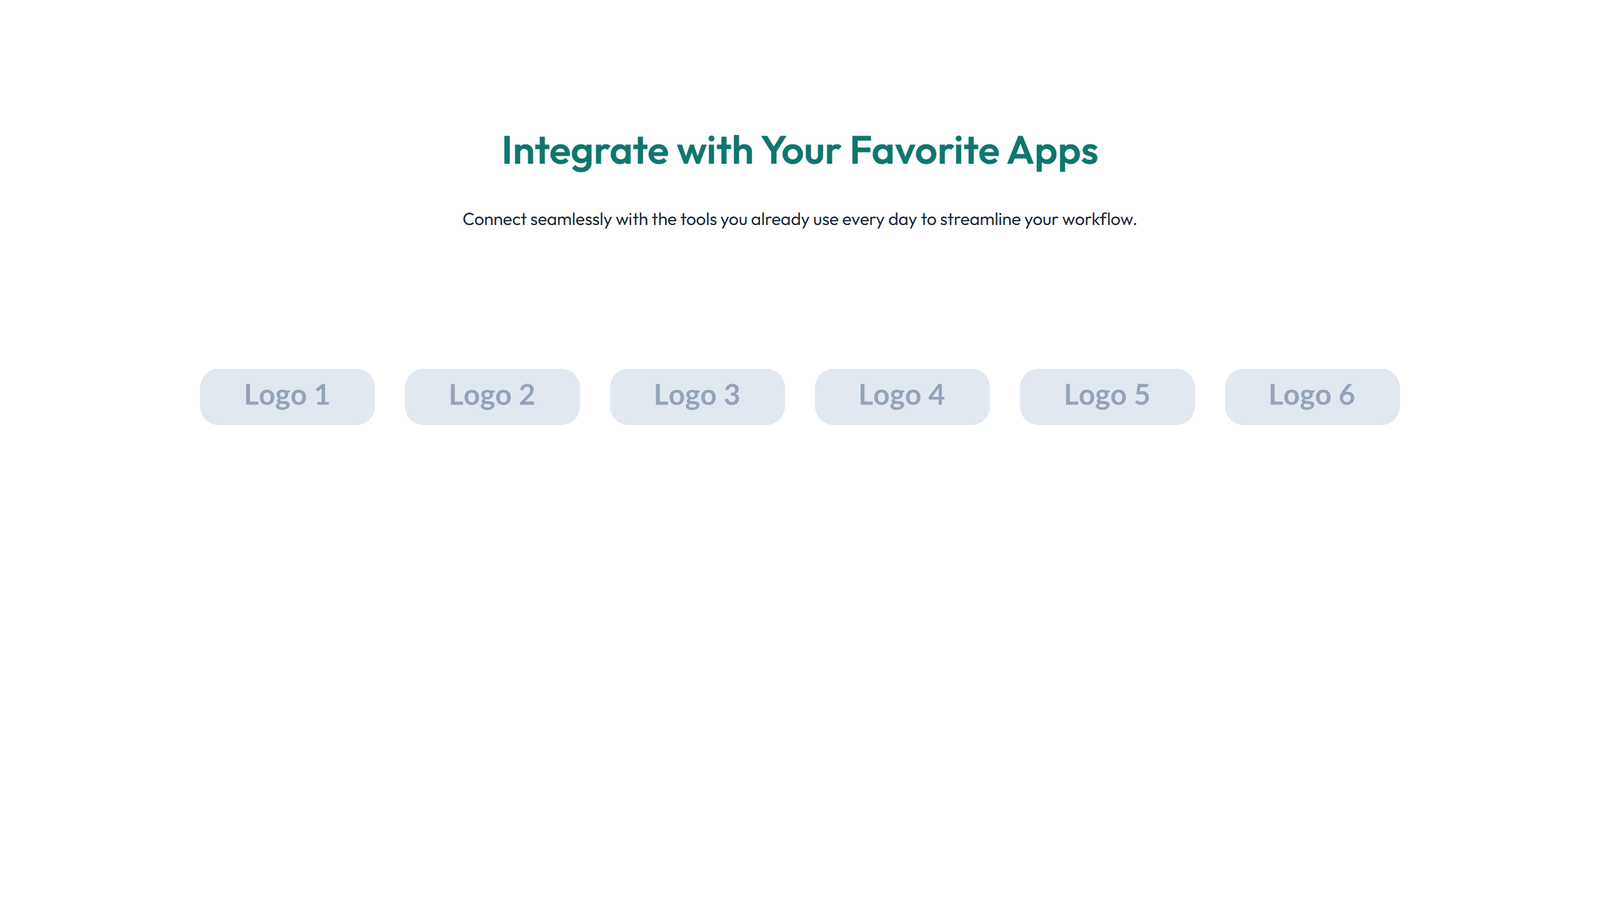The image size is (1600, 900).
Task: Click the heading Integrate with Your Favorite Apps
Action: [x=800, y=151]
